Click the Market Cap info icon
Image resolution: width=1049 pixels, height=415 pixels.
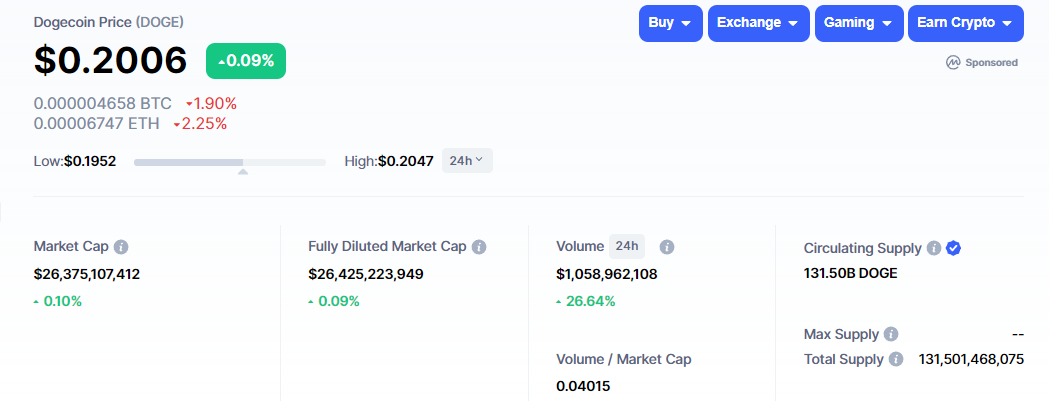[x=121, y=247]
